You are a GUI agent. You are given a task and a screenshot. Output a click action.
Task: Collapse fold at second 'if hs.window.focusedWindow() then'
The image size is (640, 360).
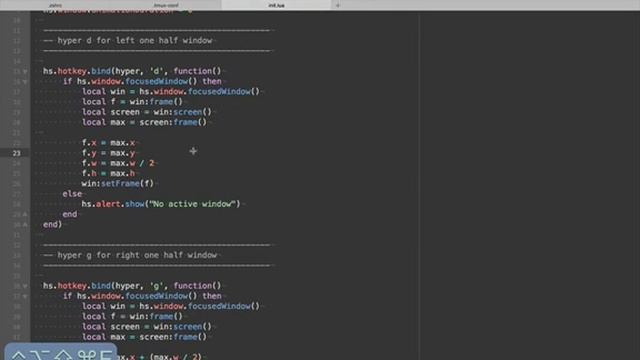(25, 296)
